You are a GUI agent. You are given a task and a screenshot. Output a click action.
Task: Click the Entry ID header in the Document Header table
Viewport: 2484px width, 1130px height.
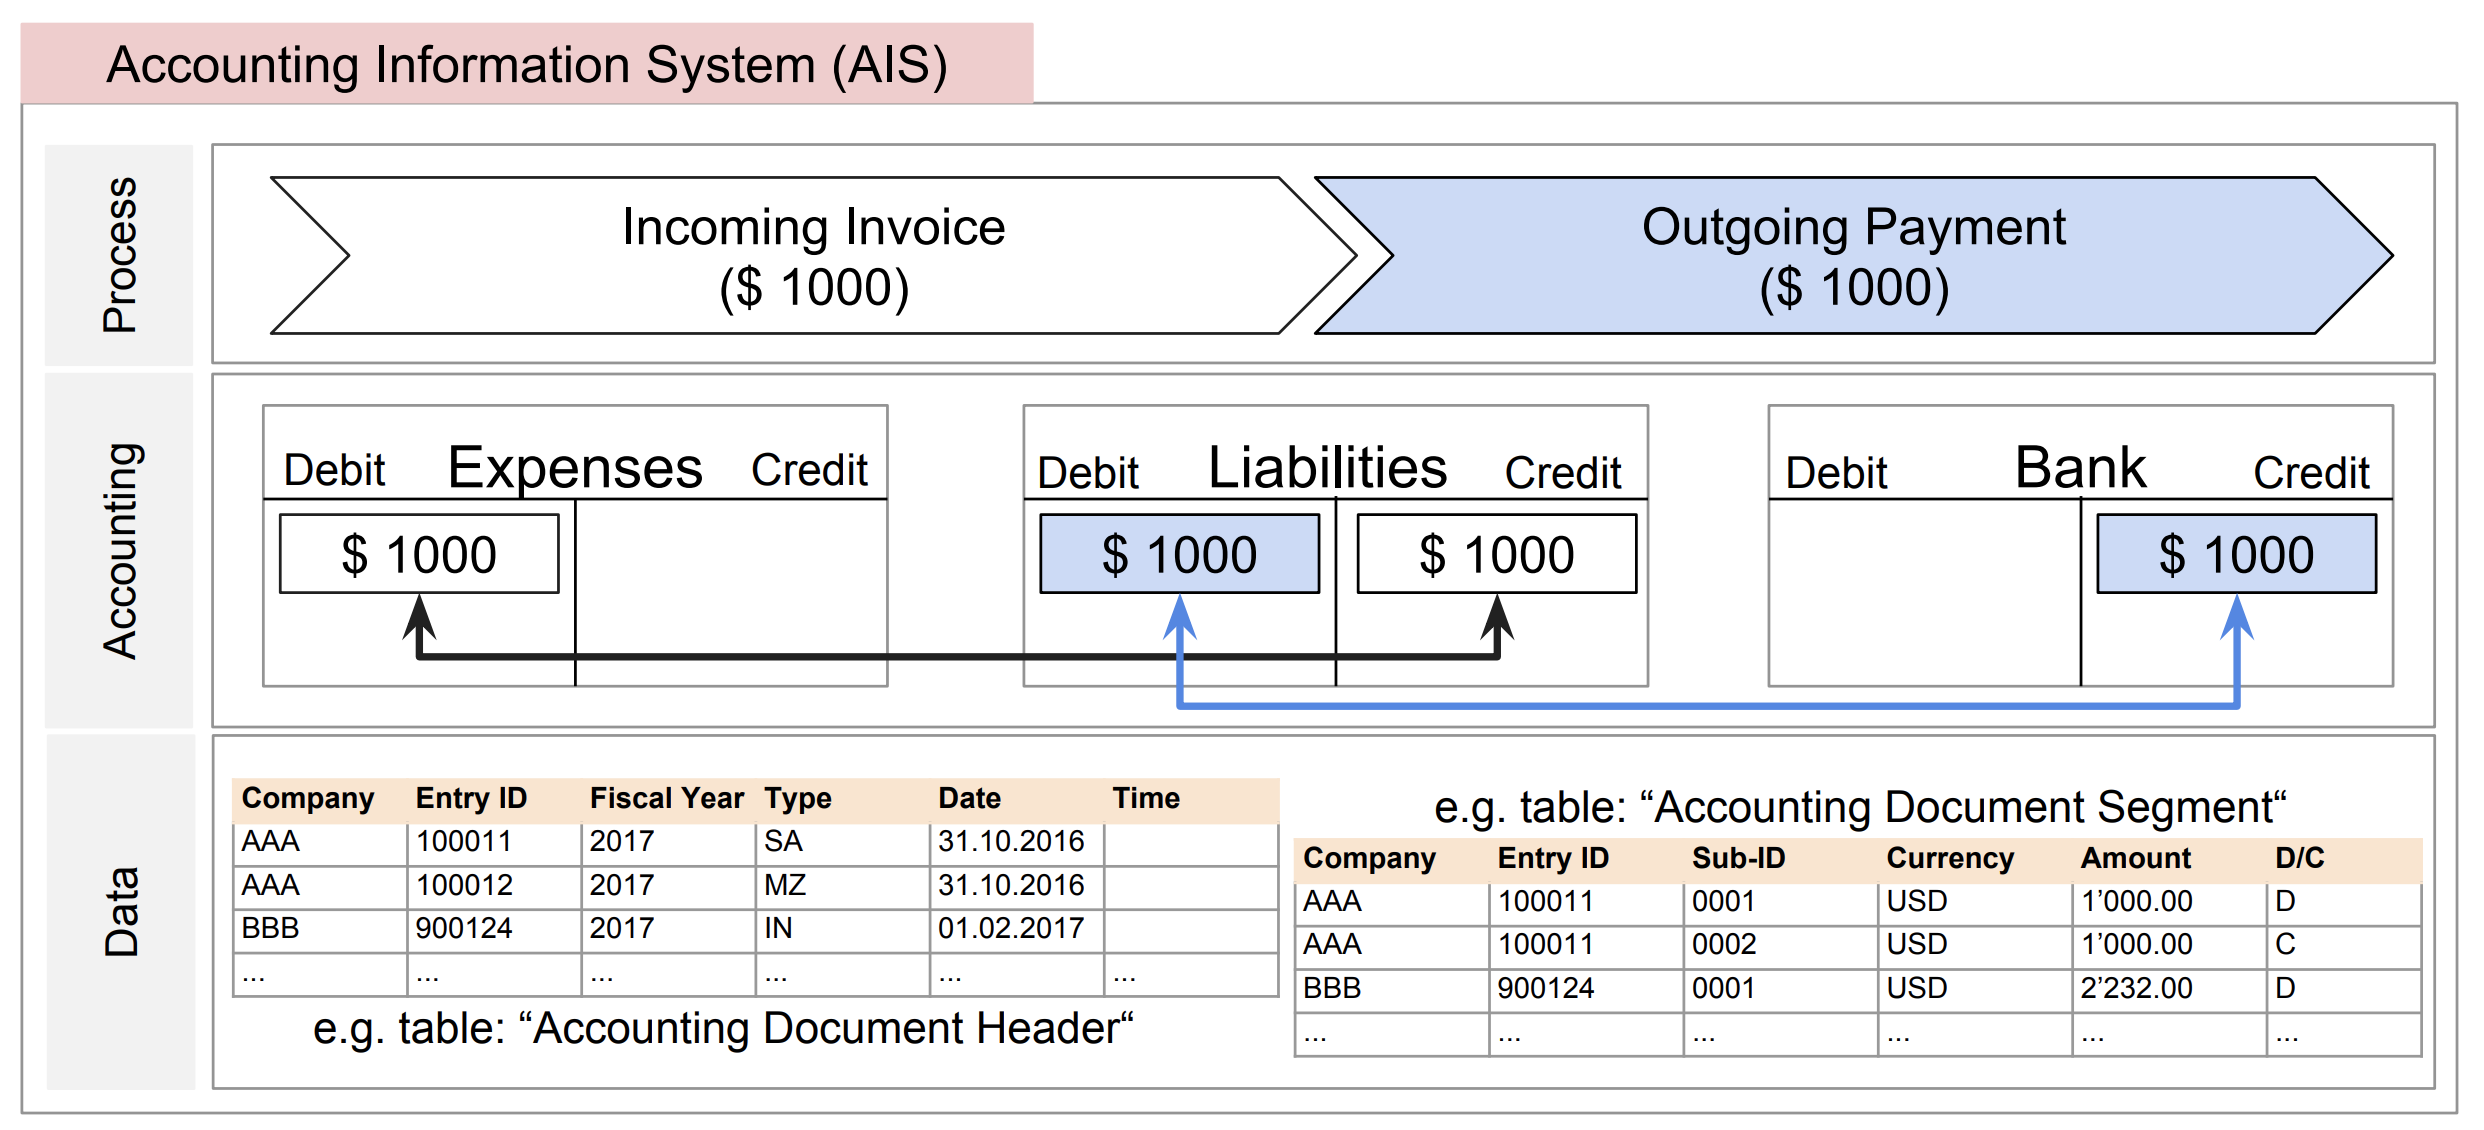(471, 798)
